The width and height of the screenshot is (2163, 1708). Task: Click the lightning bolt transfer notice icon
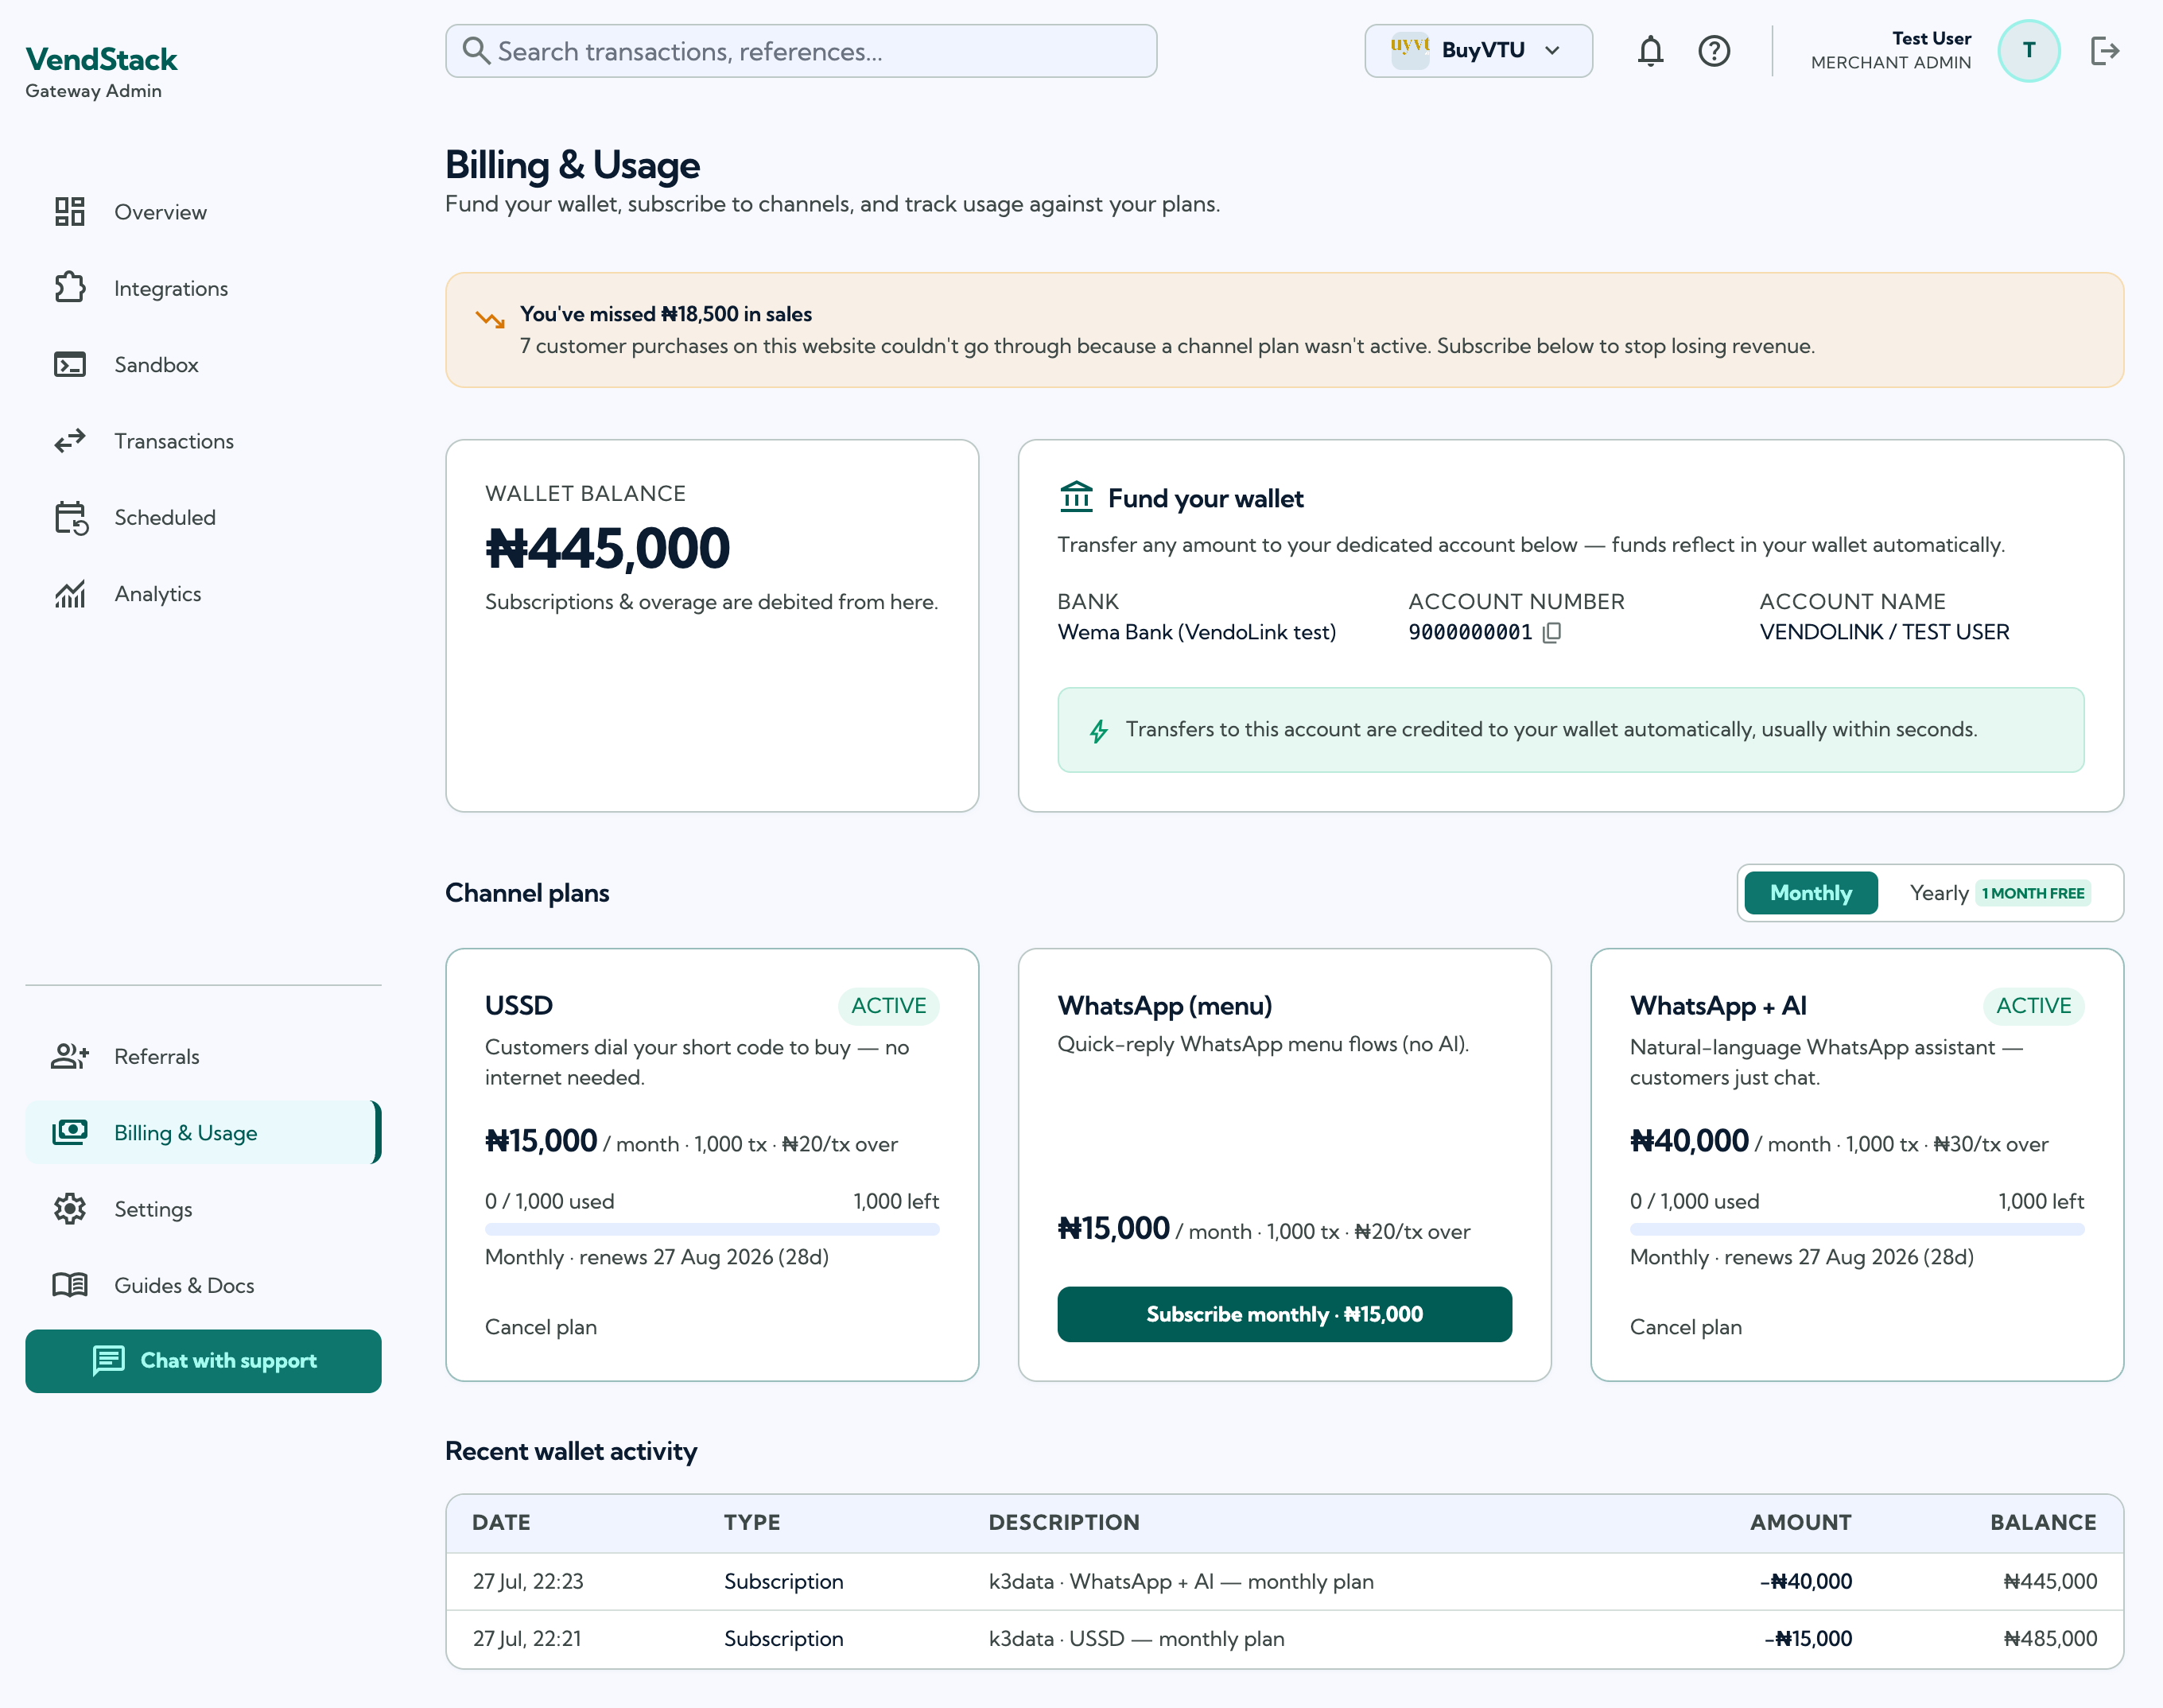(1098, 731)
